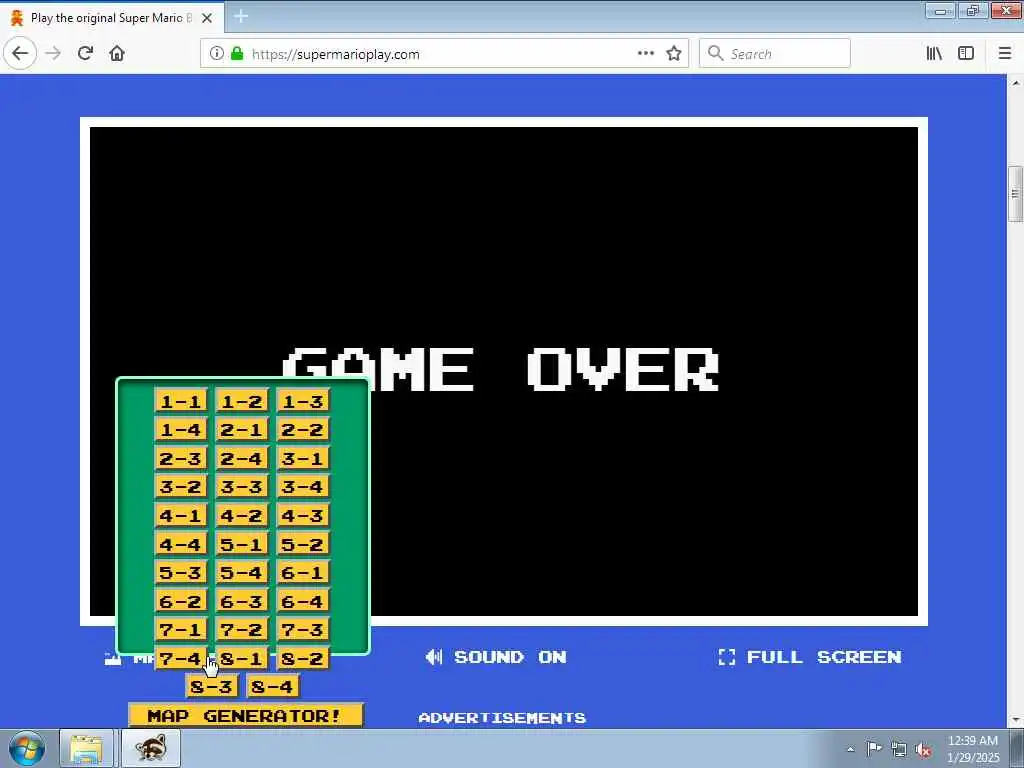Load world 4-3

[x=303, y=515]
